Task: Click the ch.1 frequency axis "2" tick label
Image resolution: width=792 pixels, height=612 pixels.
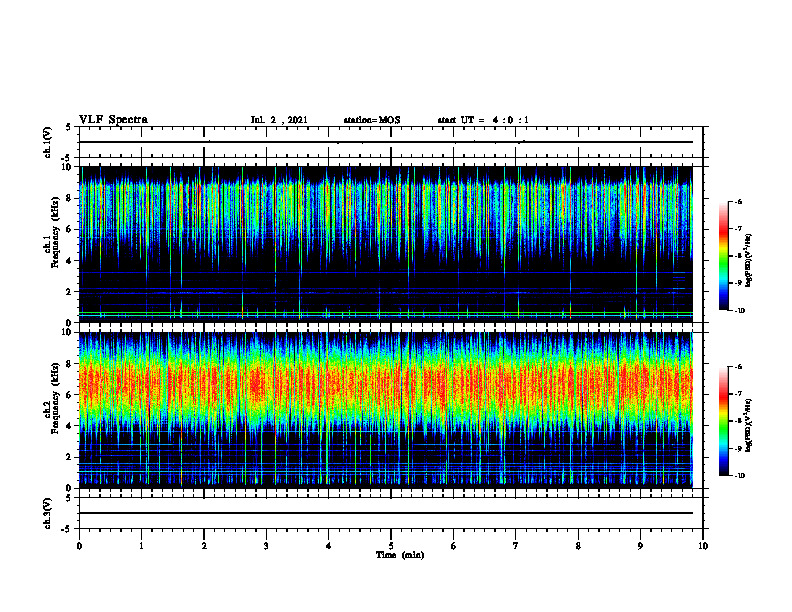Action: (x=70, y=292)
